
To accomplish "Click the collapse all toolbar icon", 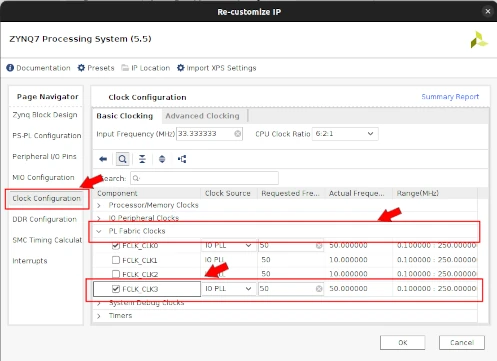I will (142, 159).
